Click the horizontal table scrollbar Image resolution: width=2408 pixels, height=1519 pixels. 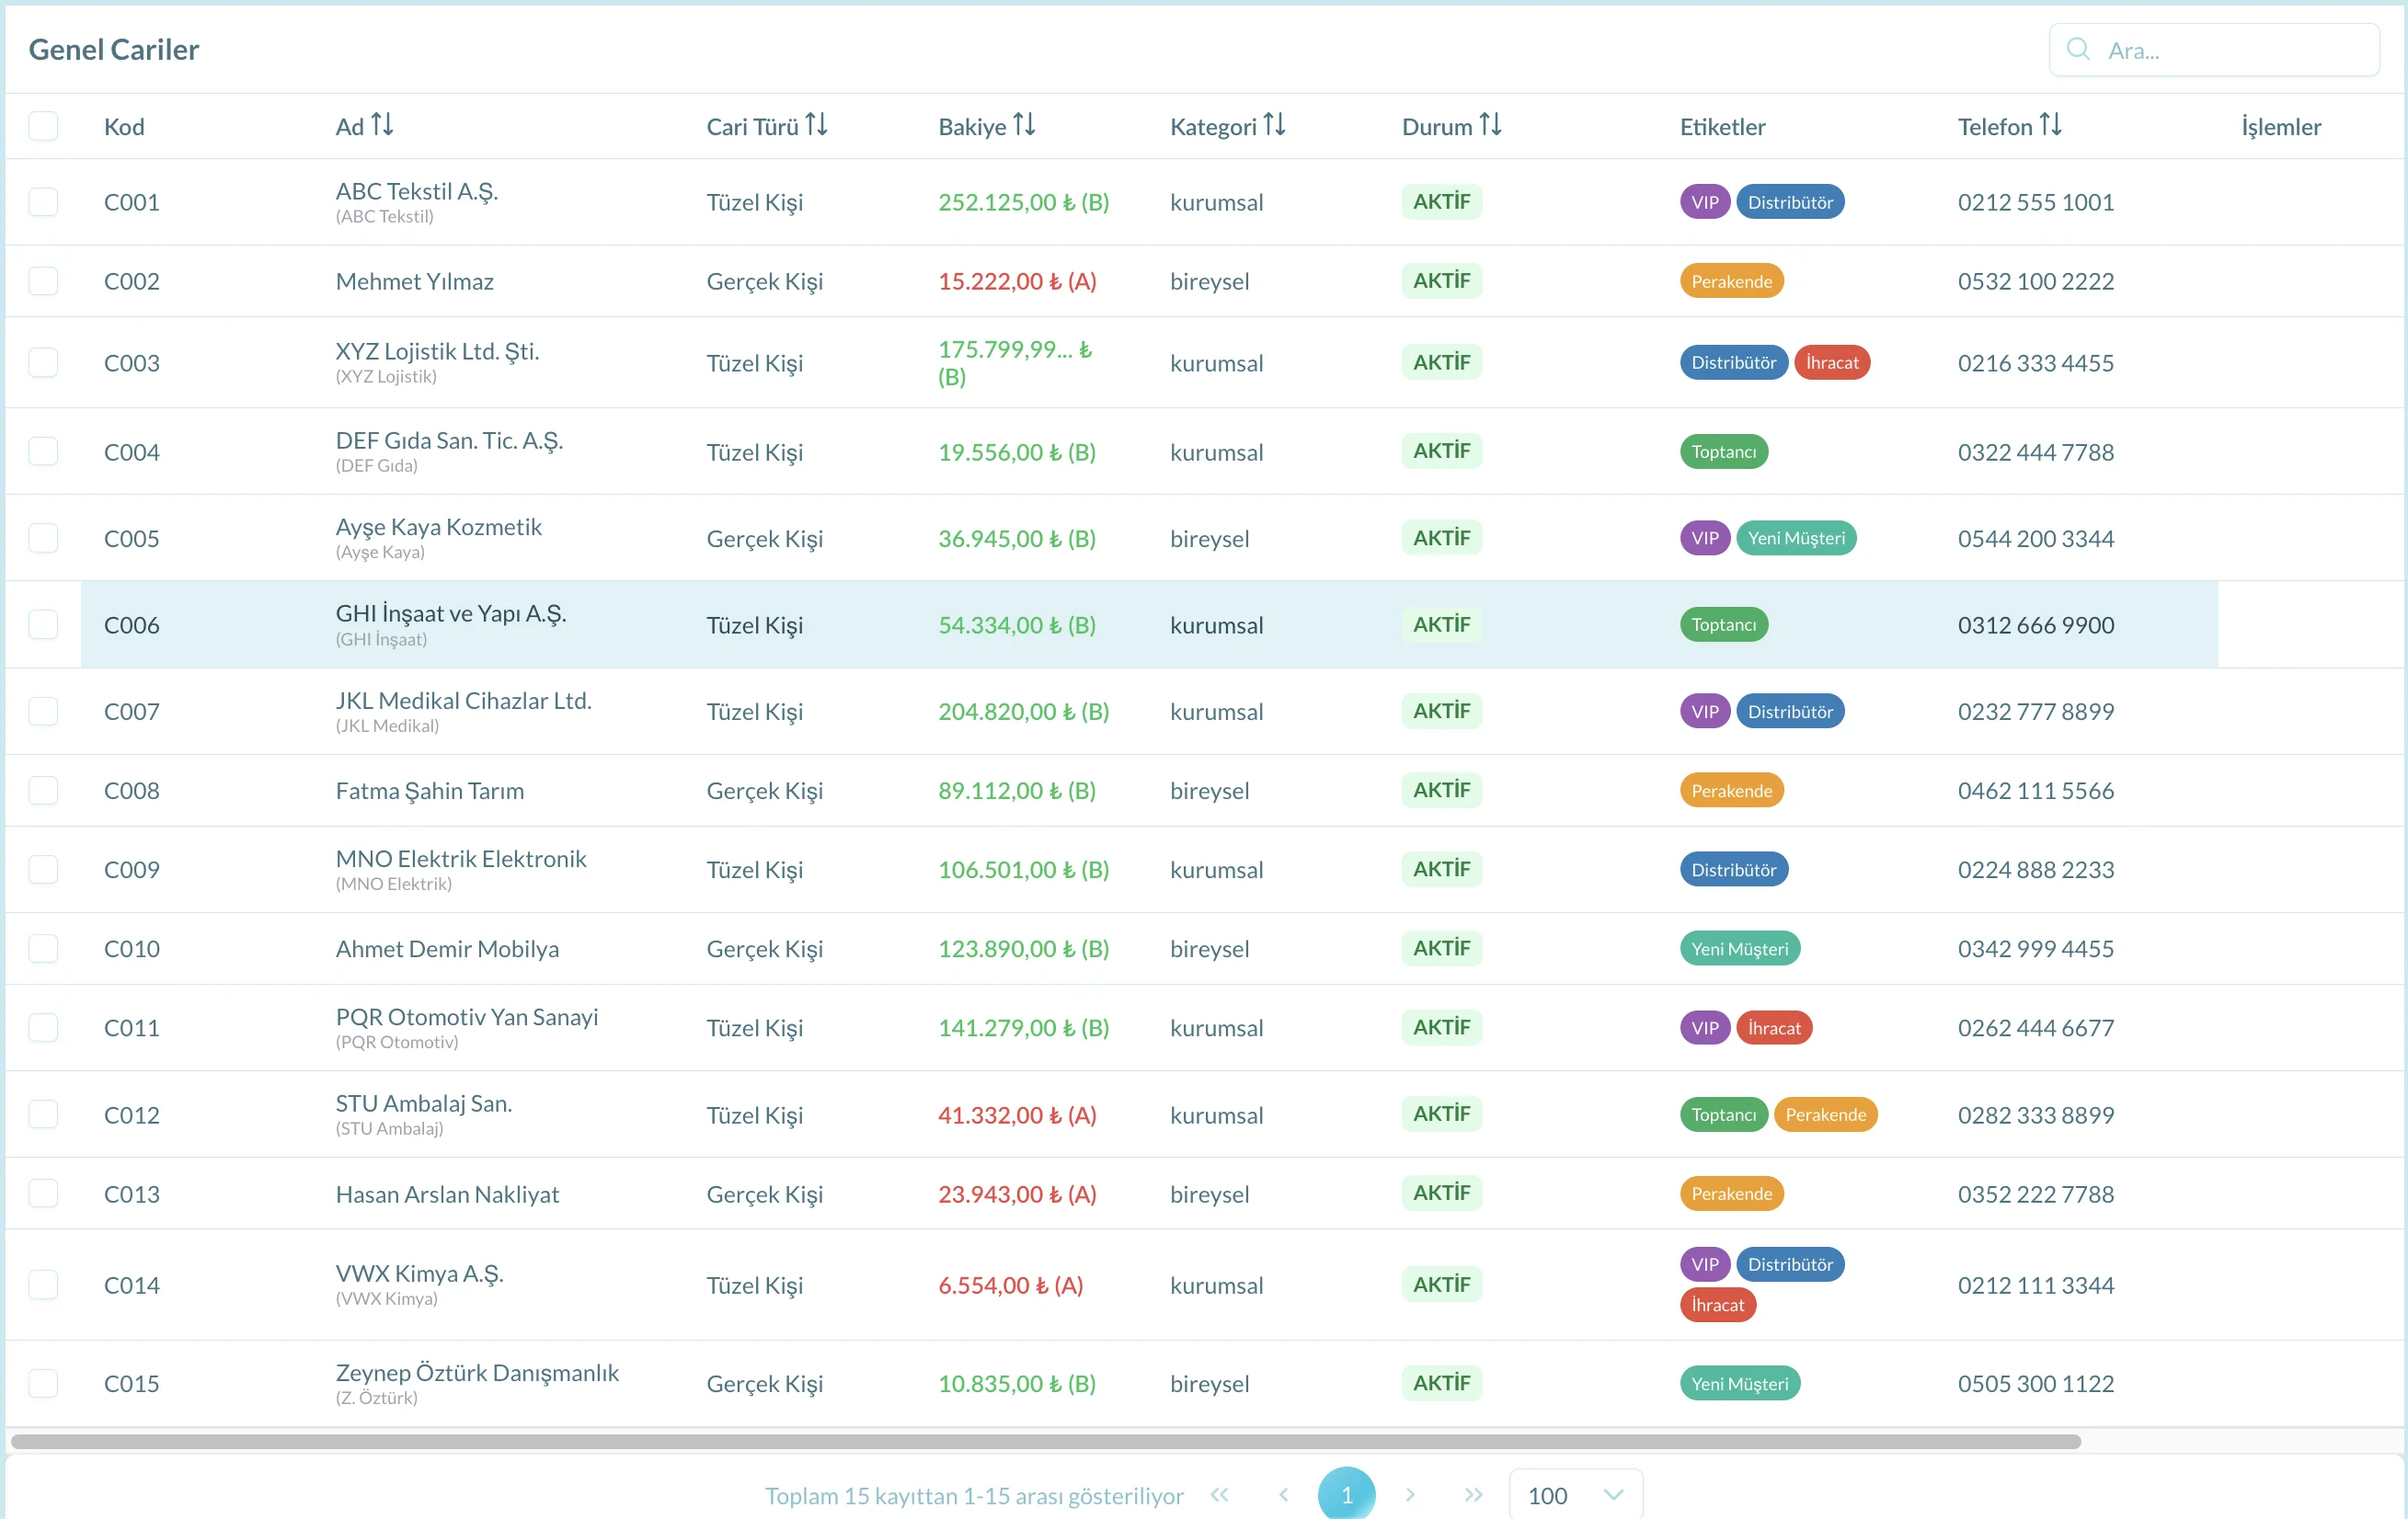(x=1046, y=1441)
